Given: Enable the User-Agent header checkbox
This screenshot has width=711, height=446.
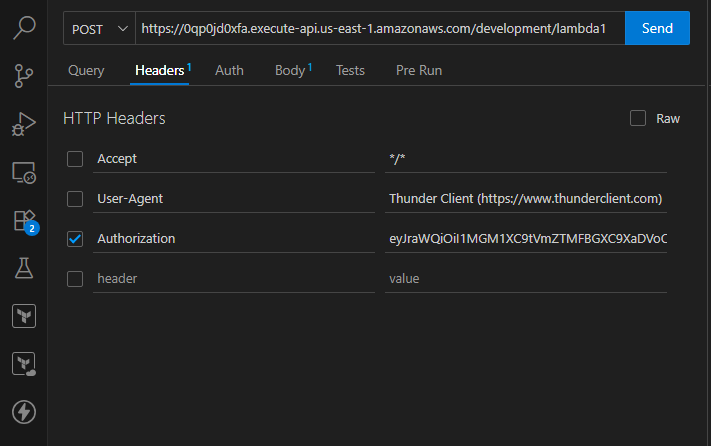Looking at the screenshot, I should click(75, 199).
